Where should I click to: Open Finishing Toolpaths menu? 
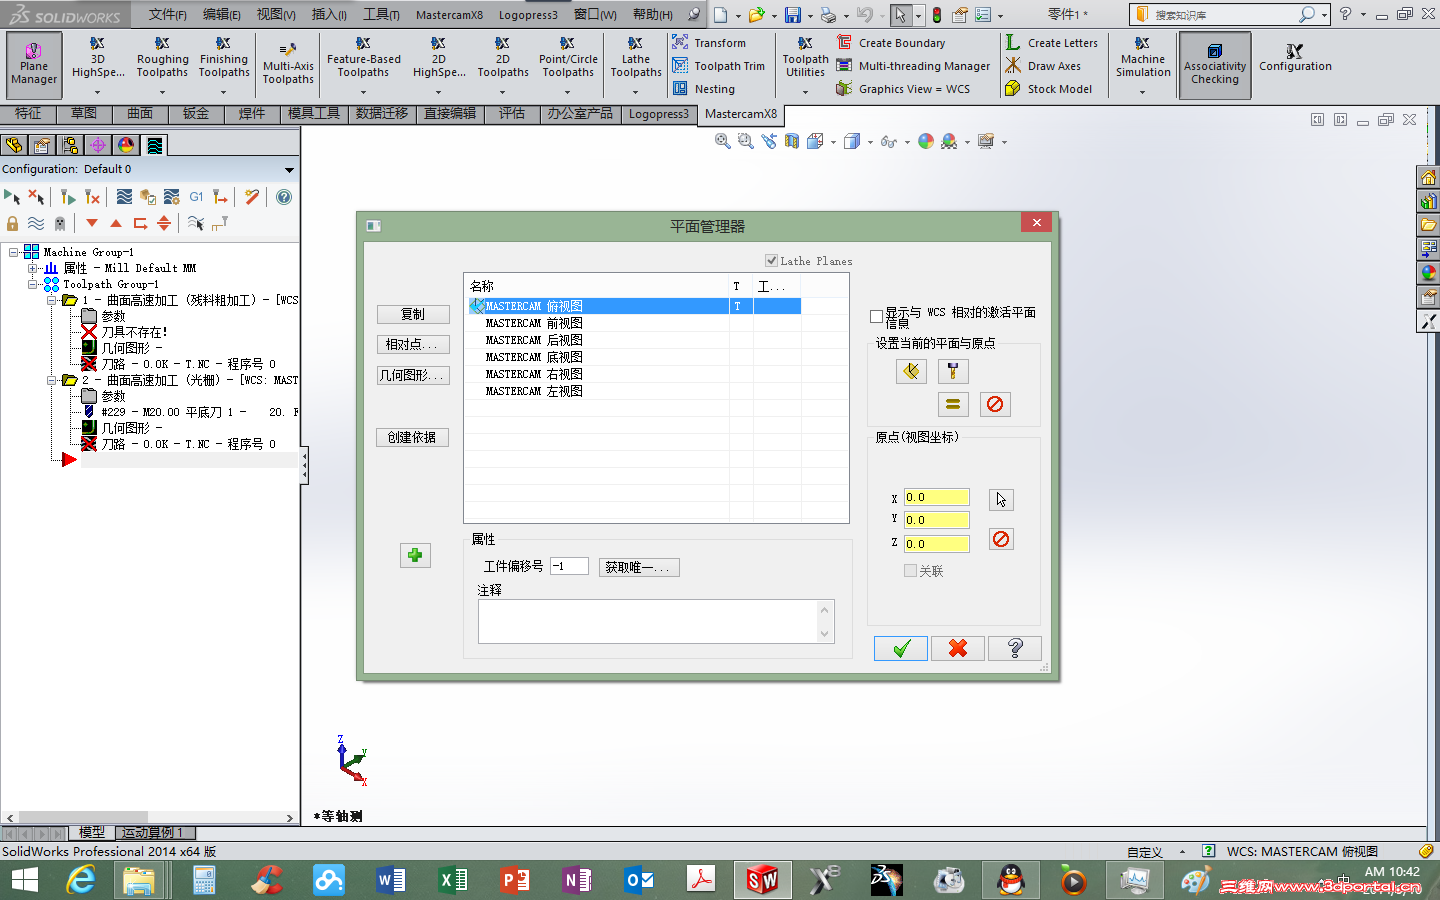[224, 59]
